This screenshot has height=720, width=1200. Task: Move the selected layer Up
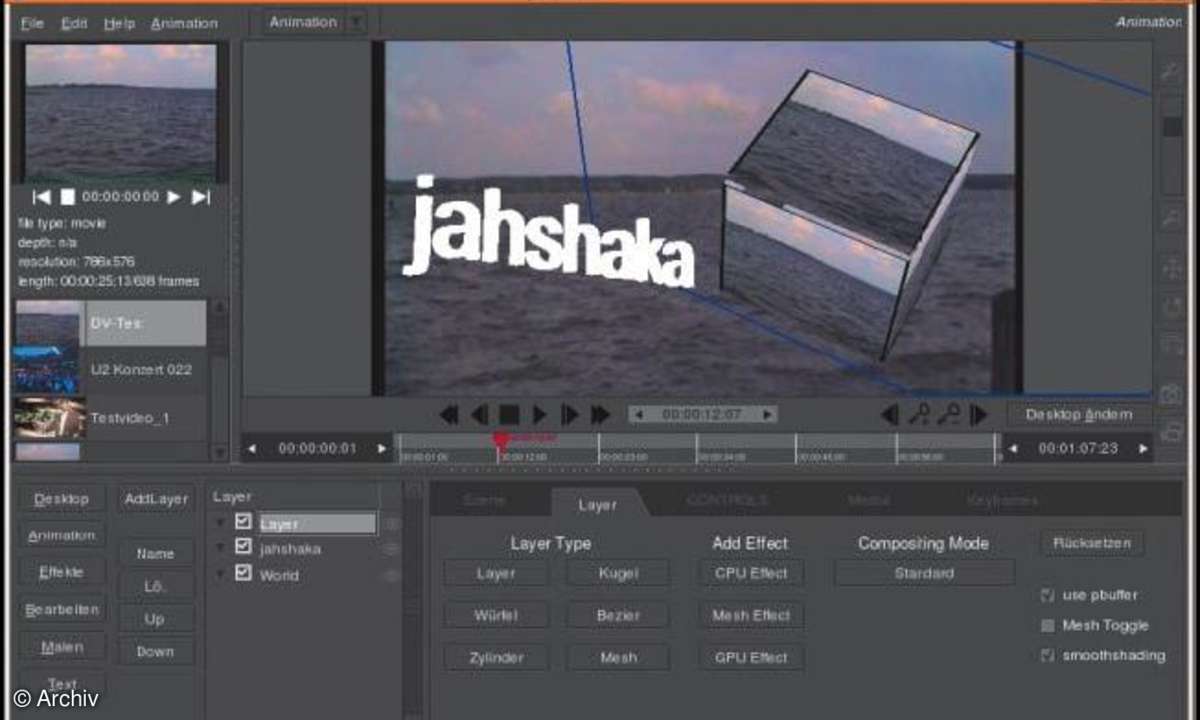point(155,619)
